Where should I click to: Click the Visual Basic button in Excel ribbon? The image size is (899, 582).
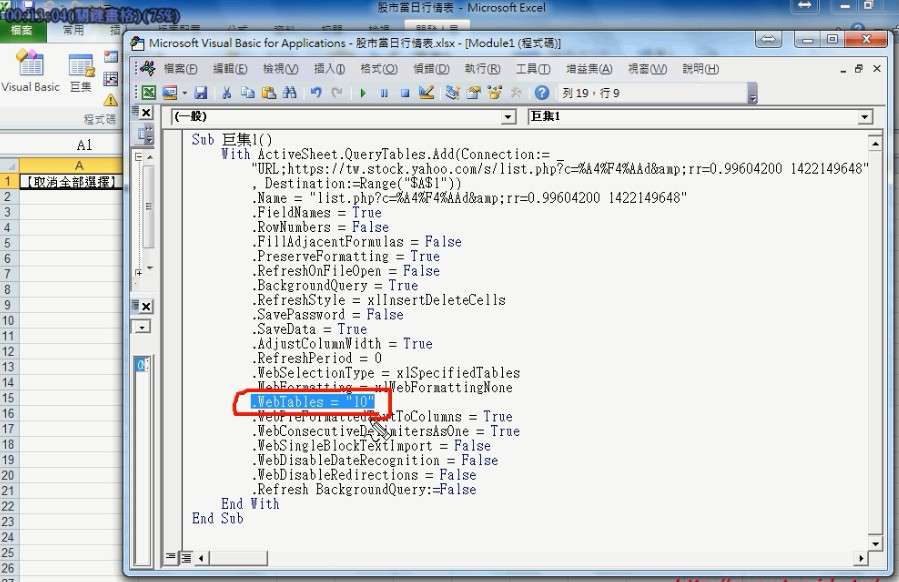31,71
